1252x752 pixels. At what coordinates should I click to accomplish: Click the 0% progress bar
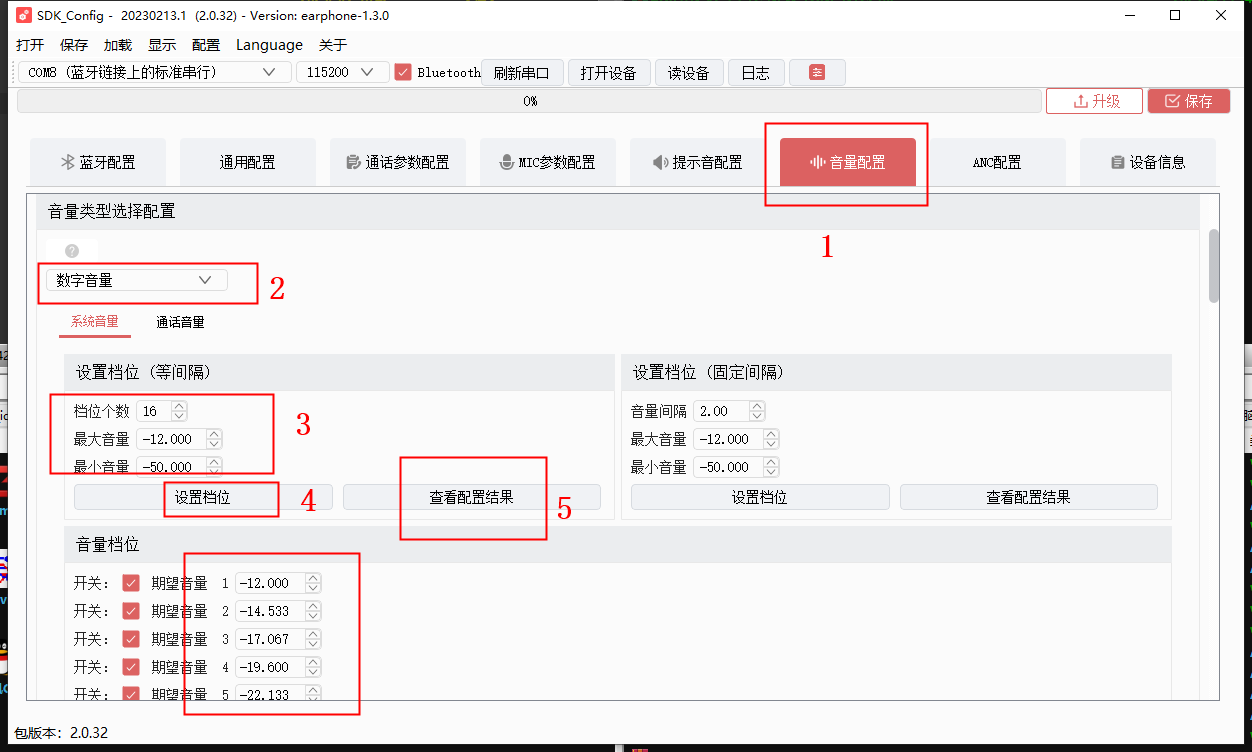[529, 101]
